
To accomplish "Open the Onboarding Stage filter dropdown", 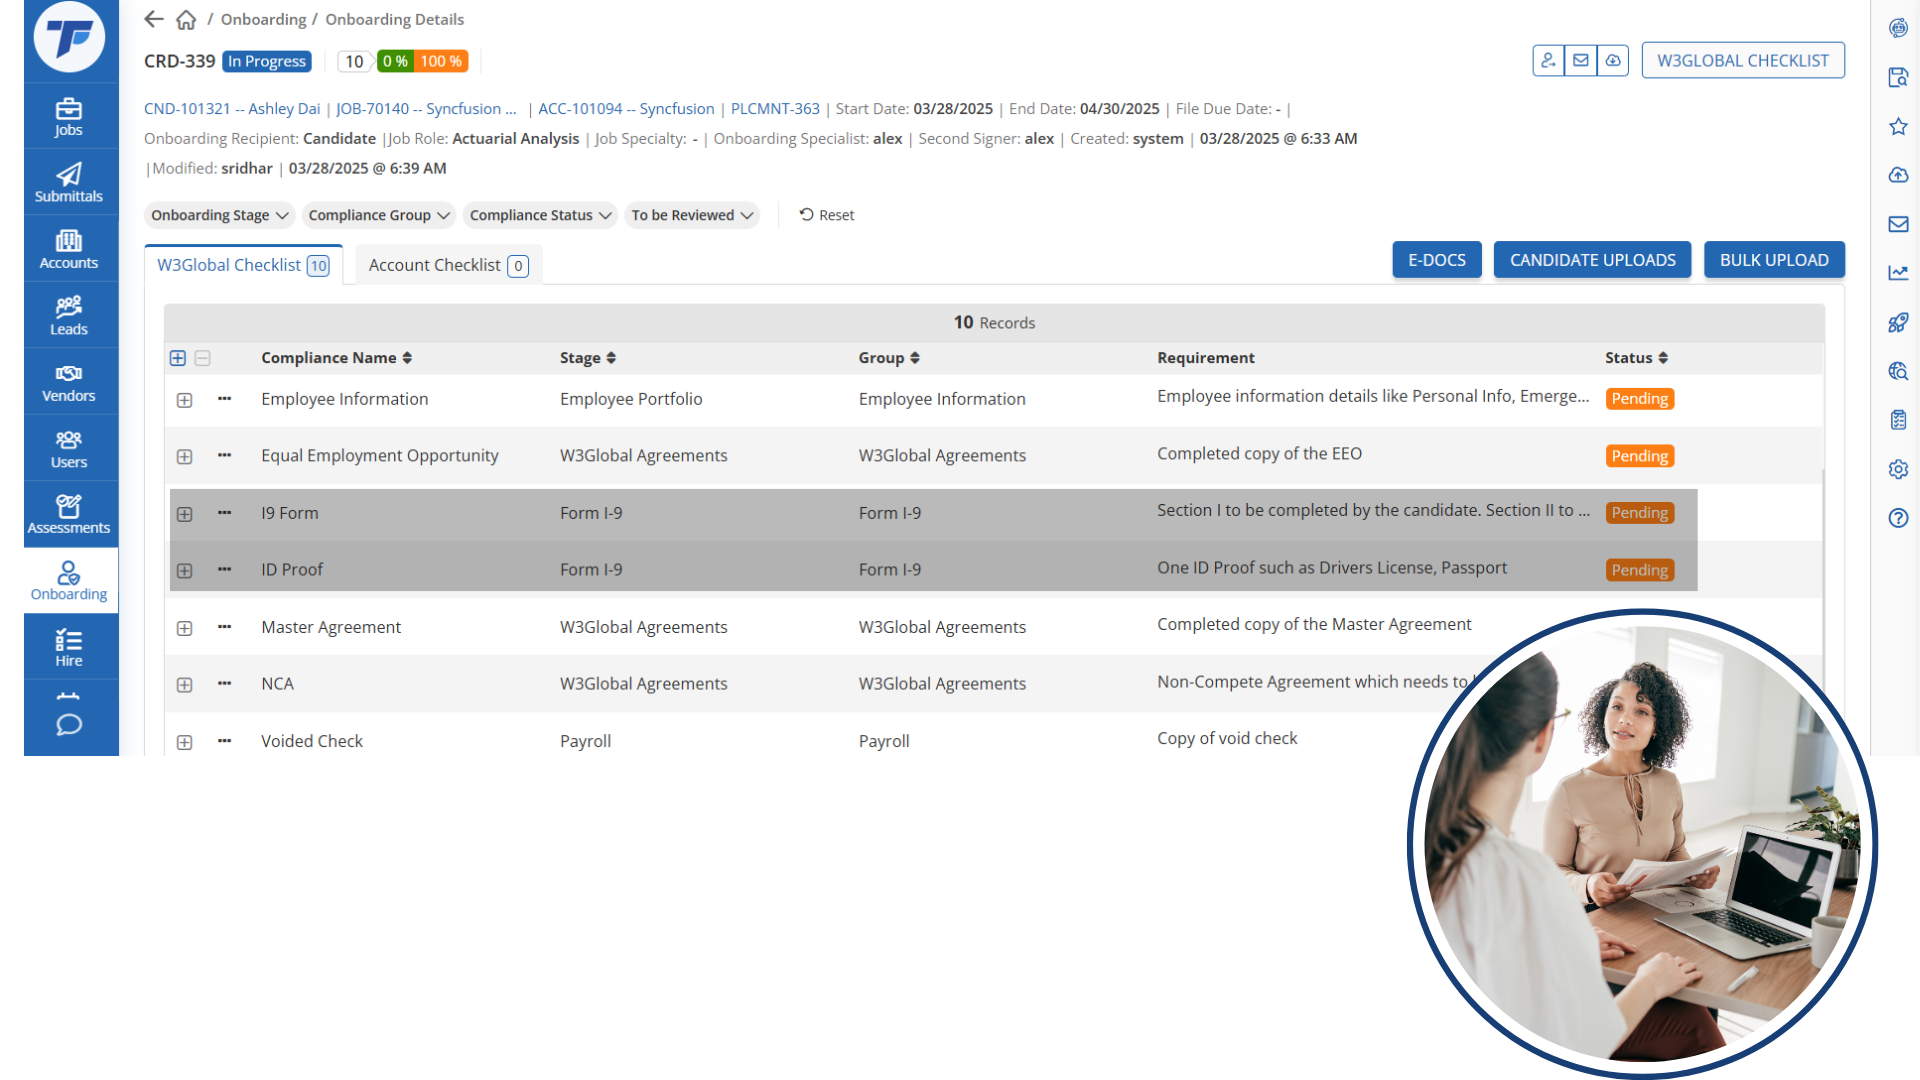I will click(219, 215).
